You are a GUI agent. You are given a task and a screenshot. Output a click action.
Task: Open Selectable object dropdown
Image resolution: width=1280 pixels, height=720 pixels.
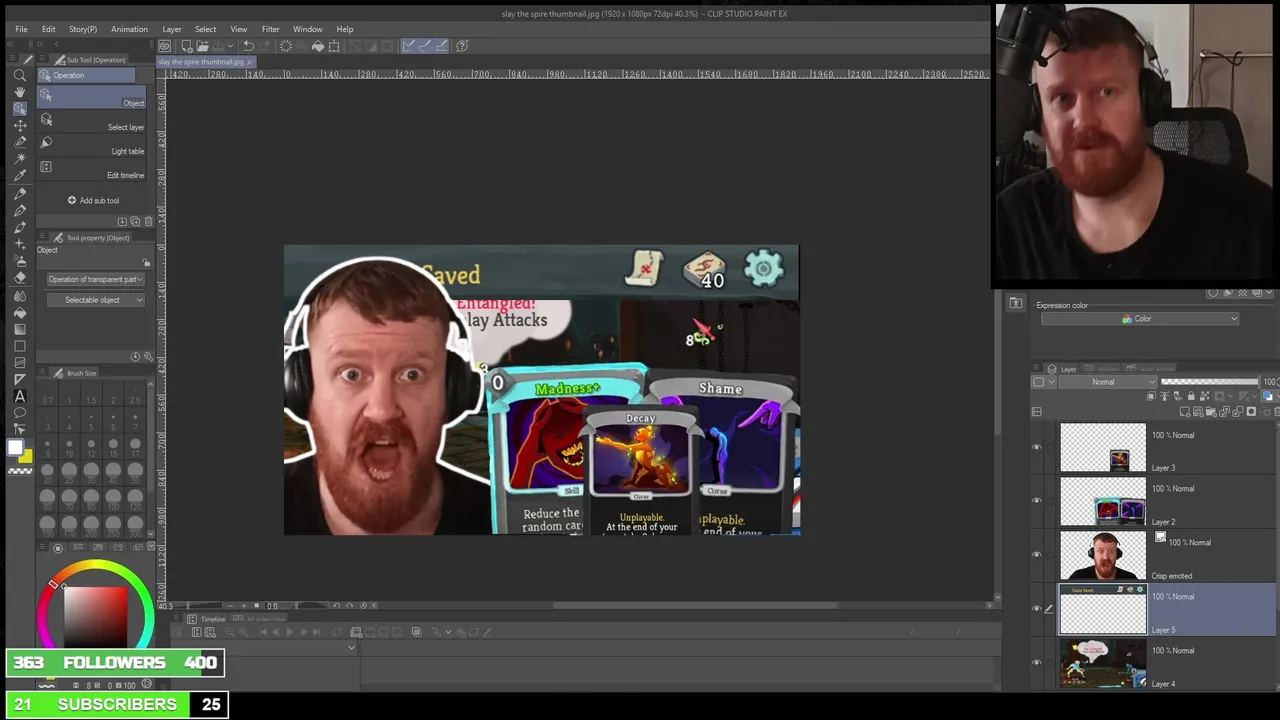pyautogui.click(x=95, y=300)
